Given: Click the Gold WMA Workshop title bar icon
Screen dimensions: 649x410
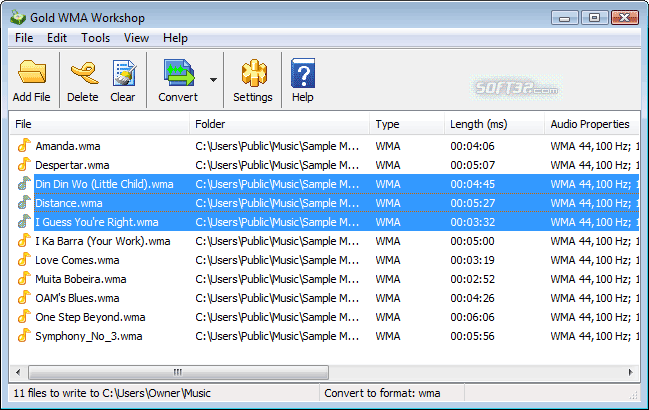Looking at the screenshot, I should 18,18.
